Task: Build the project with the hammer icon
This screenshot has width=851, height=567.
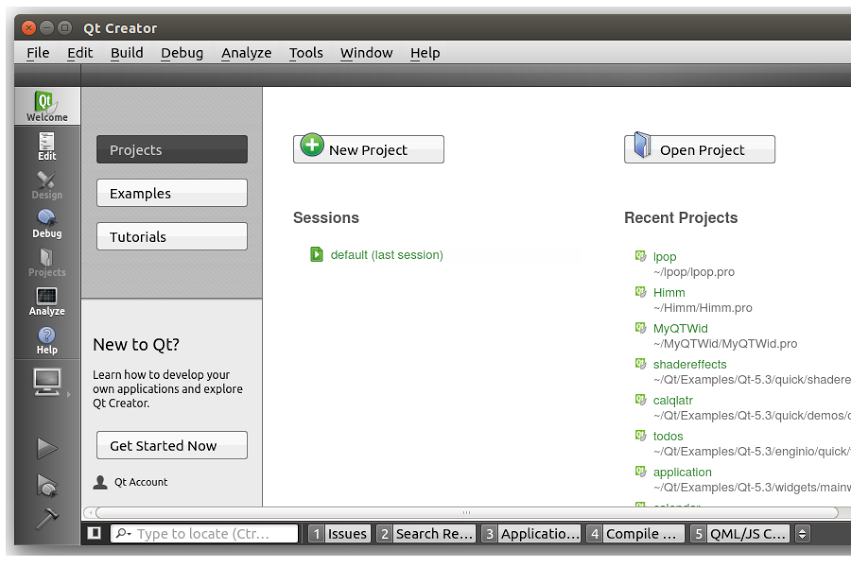Action: tap(47, 518)
